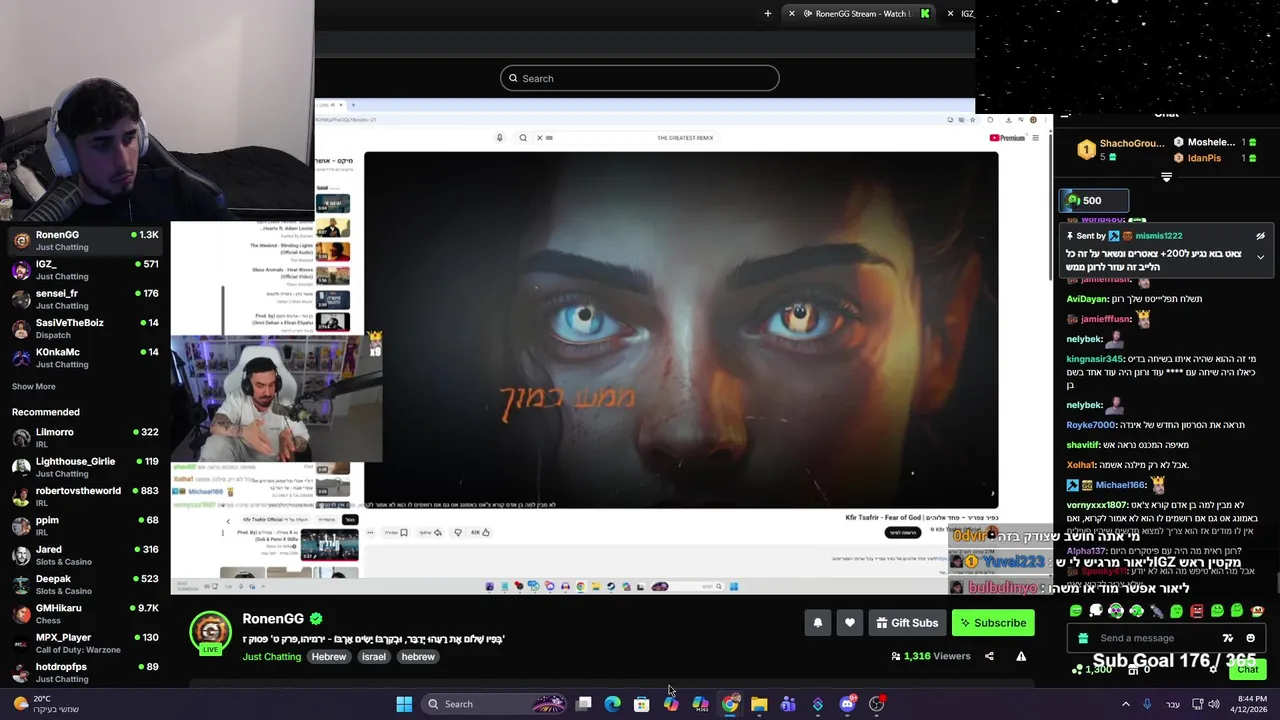Click the Windows taskbar search box
The image size is (1280, 720).
pyautogui.click(x=494, y=704)
